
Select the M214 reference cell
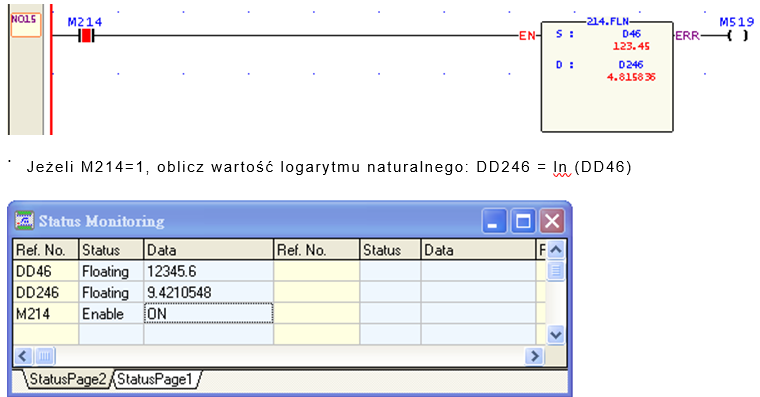pos(46,314)
